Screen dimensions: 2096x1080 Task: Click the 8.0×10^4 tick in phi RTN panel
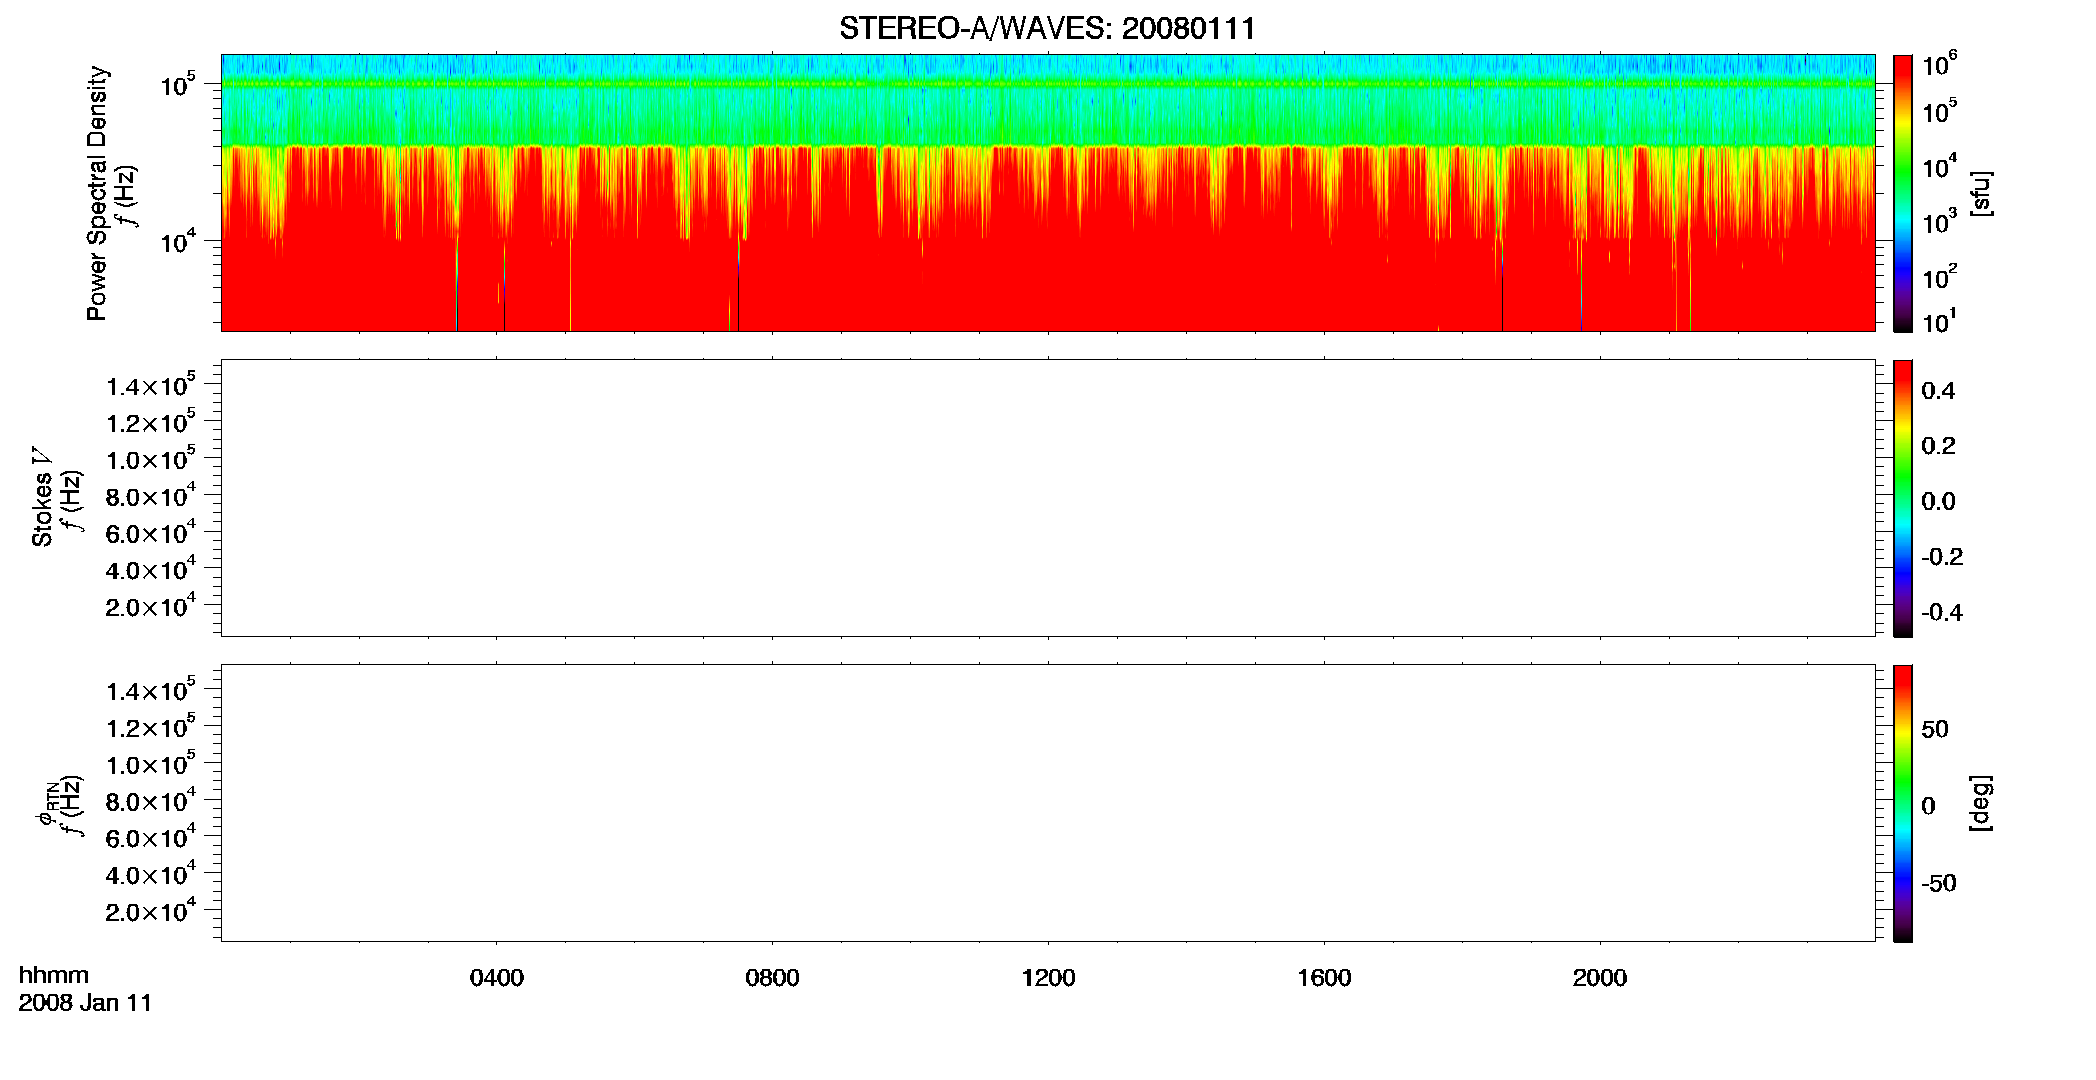(151, 801)
